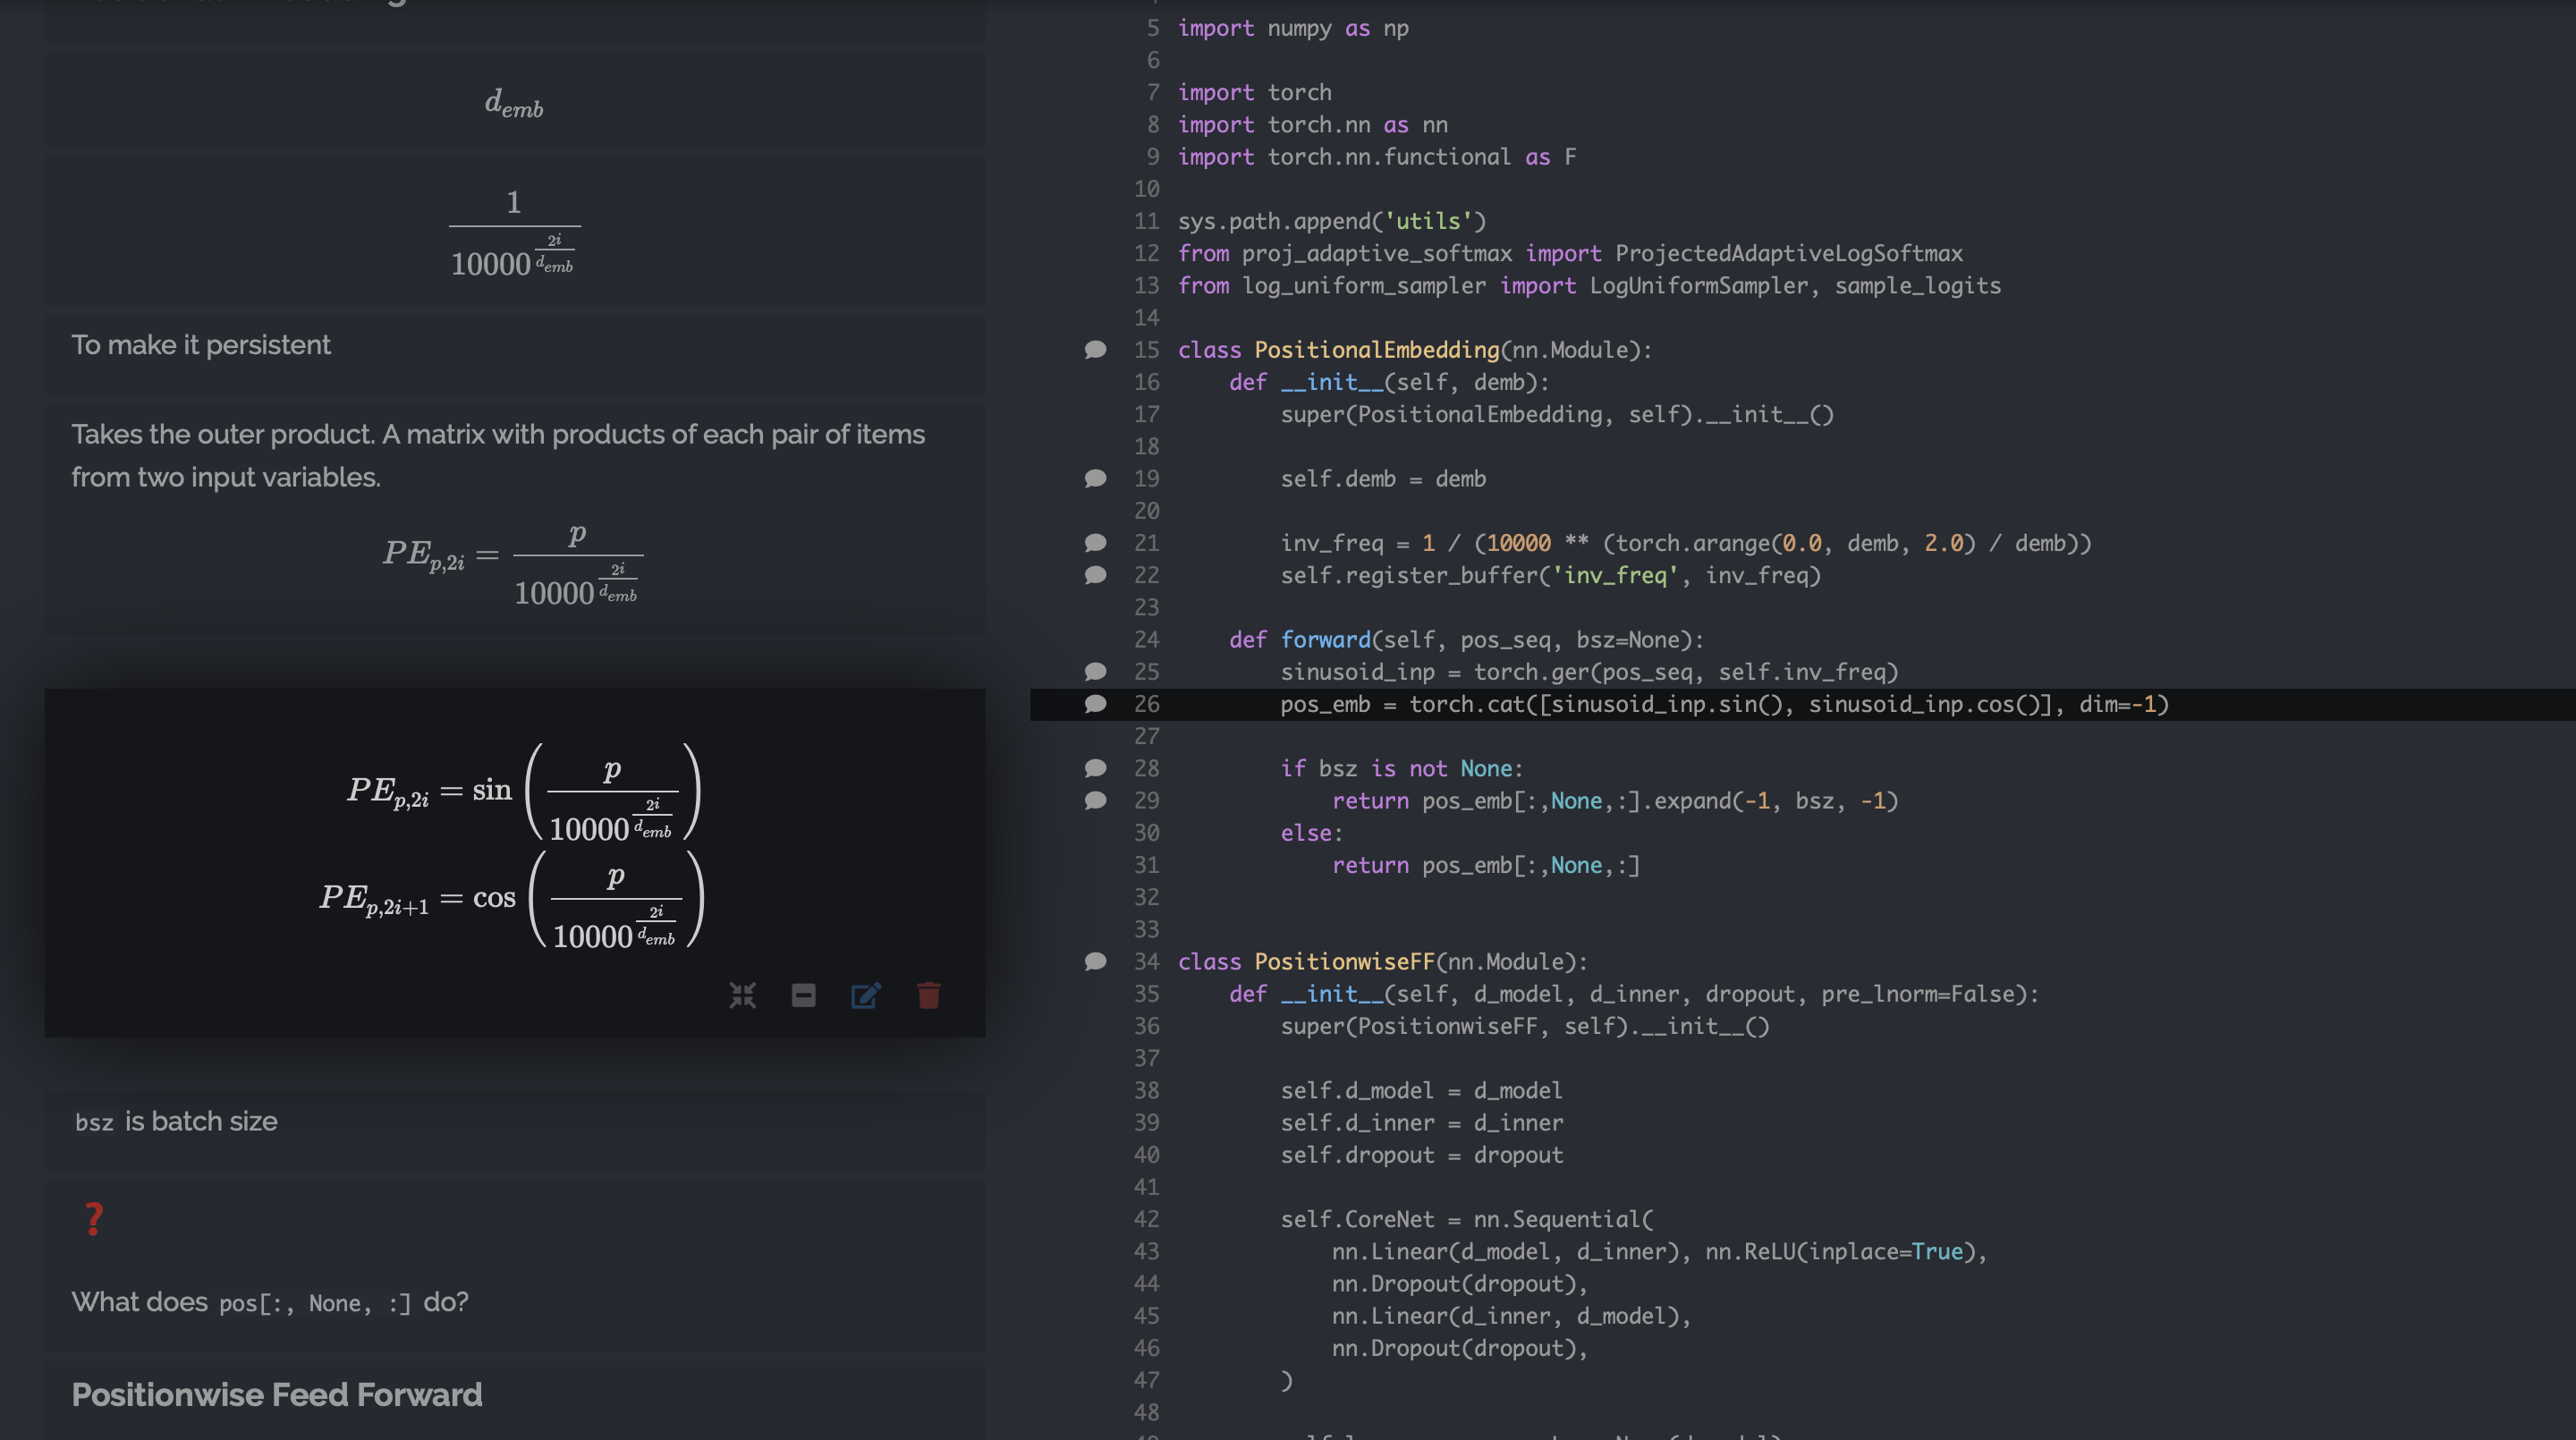
Task: Click the compress arrows icon on selected note
Action: [x=742, y=995]
